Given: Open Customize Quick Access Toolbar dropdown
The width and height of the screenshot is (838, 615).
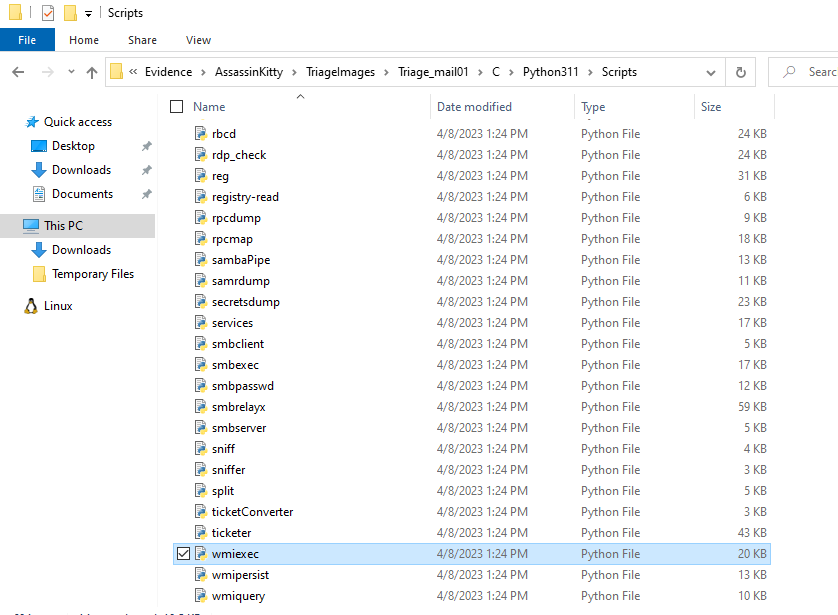Looking at the screenshot, I should pyautogui.click(x=88, y=13).
